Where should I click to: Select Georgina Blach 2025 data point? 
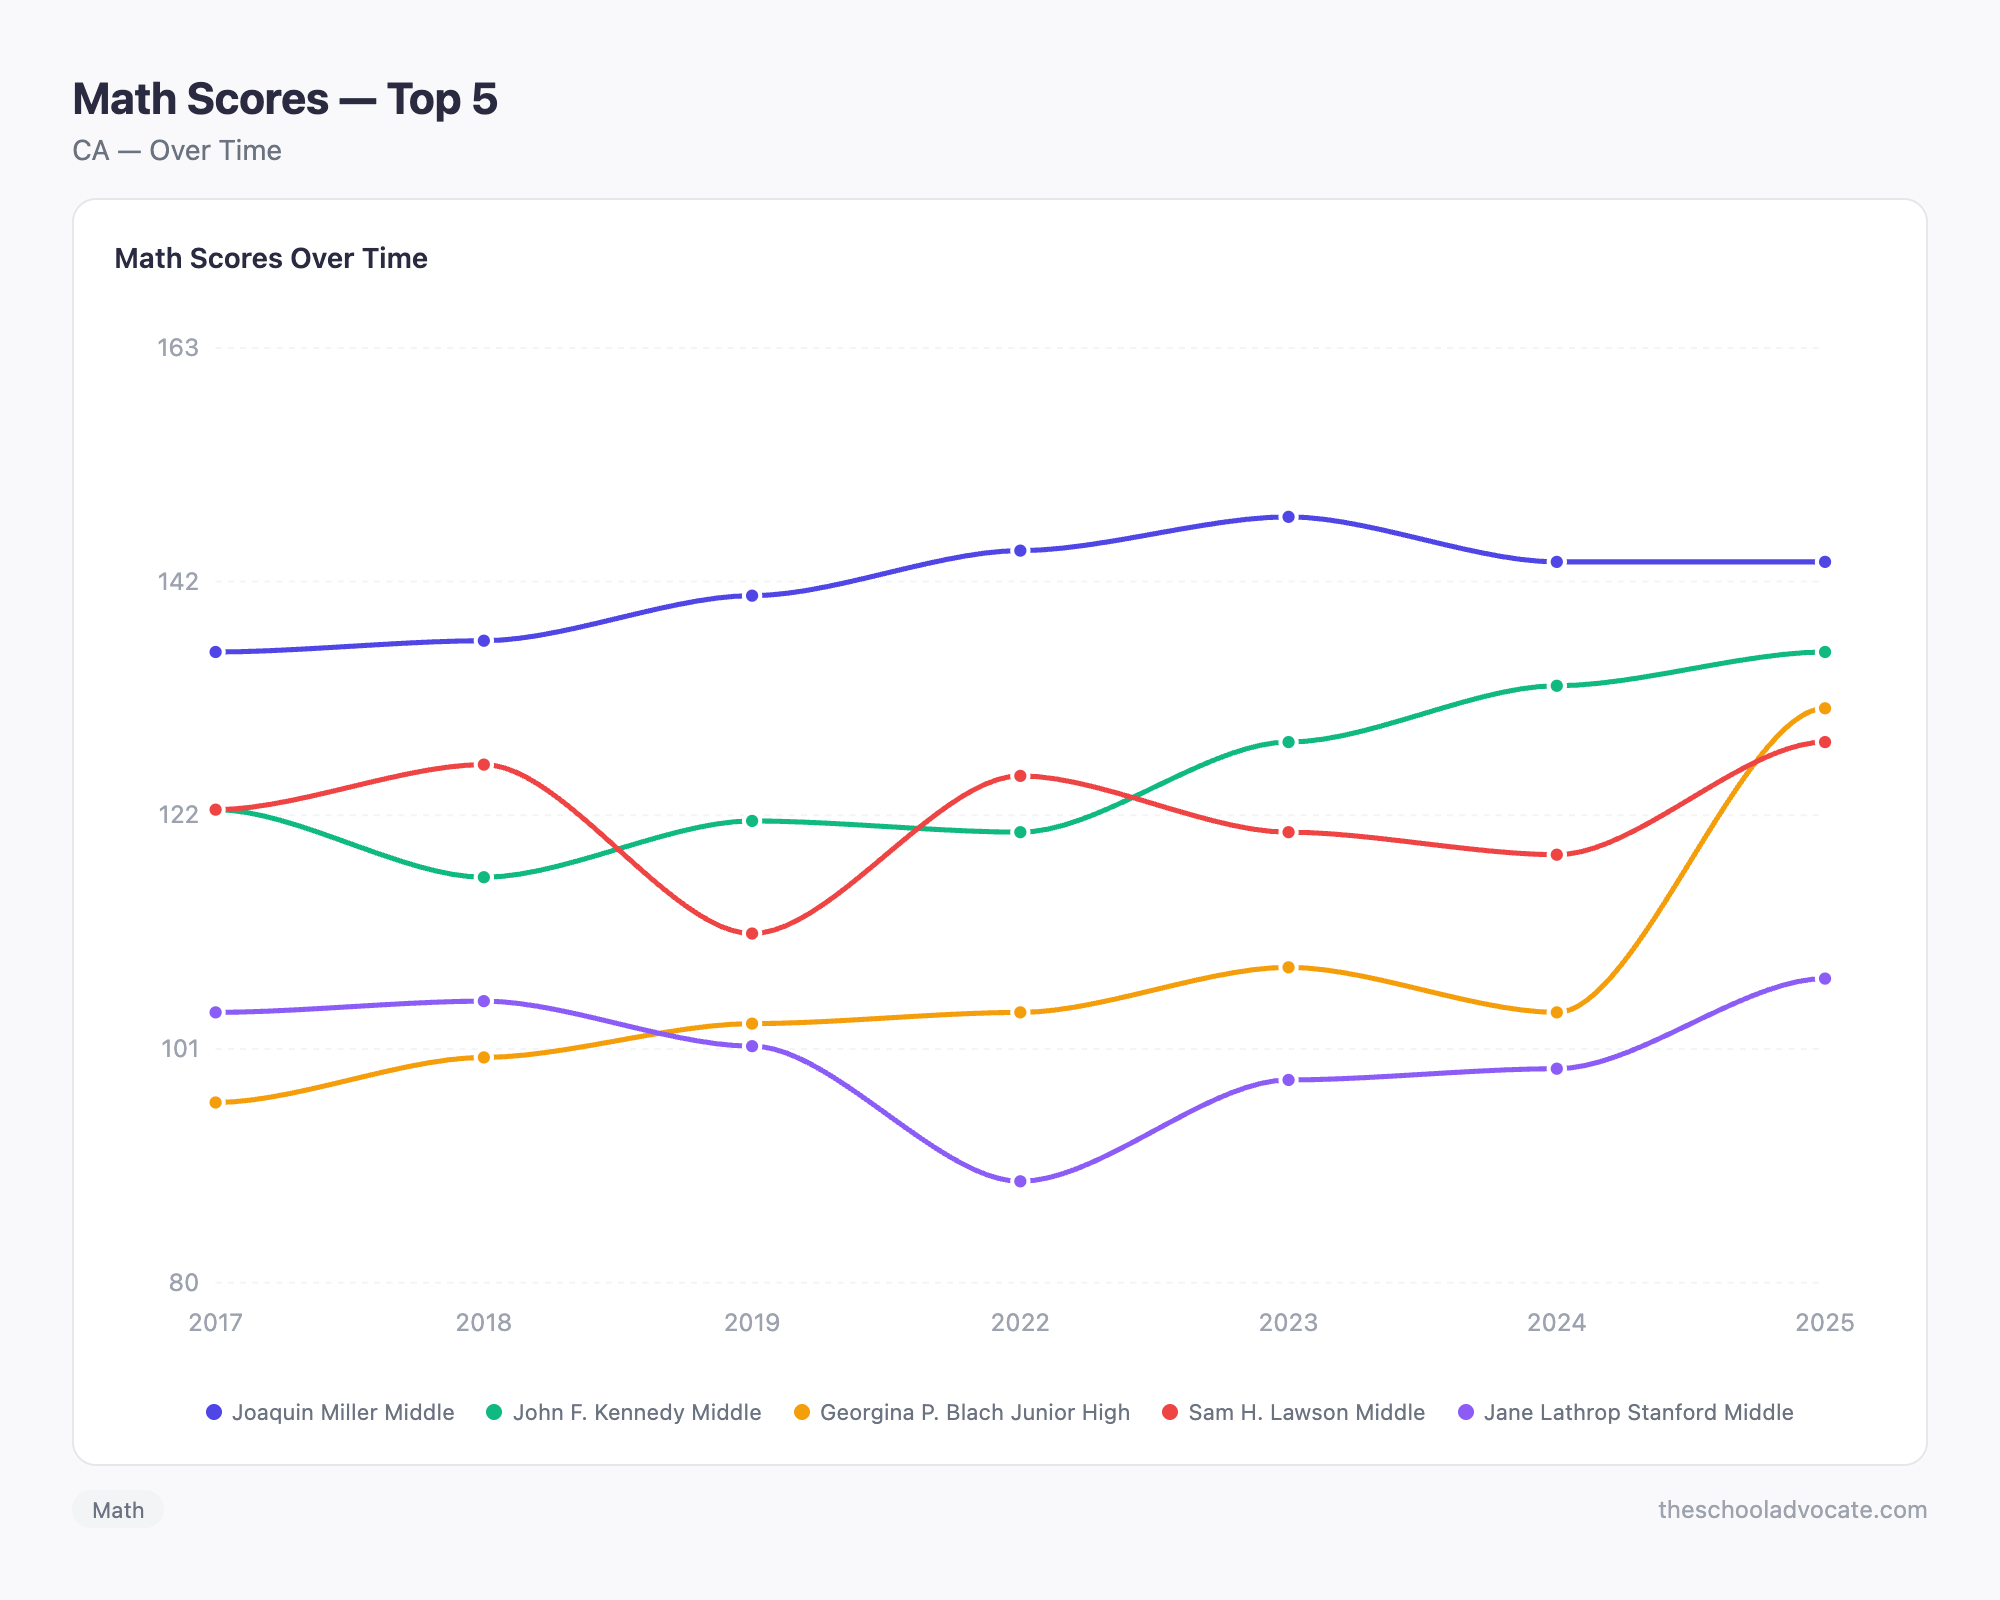click(x=1824, y=708)
